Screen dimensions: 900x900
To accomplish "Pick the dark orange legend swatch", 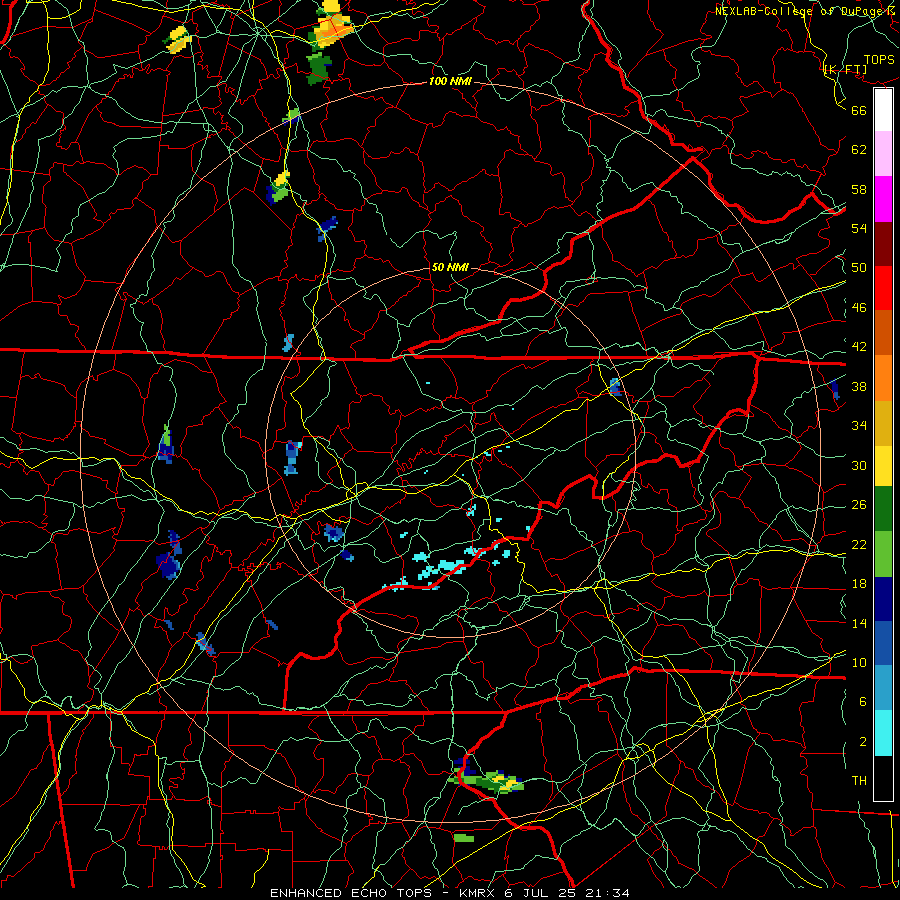I will 883,333.
